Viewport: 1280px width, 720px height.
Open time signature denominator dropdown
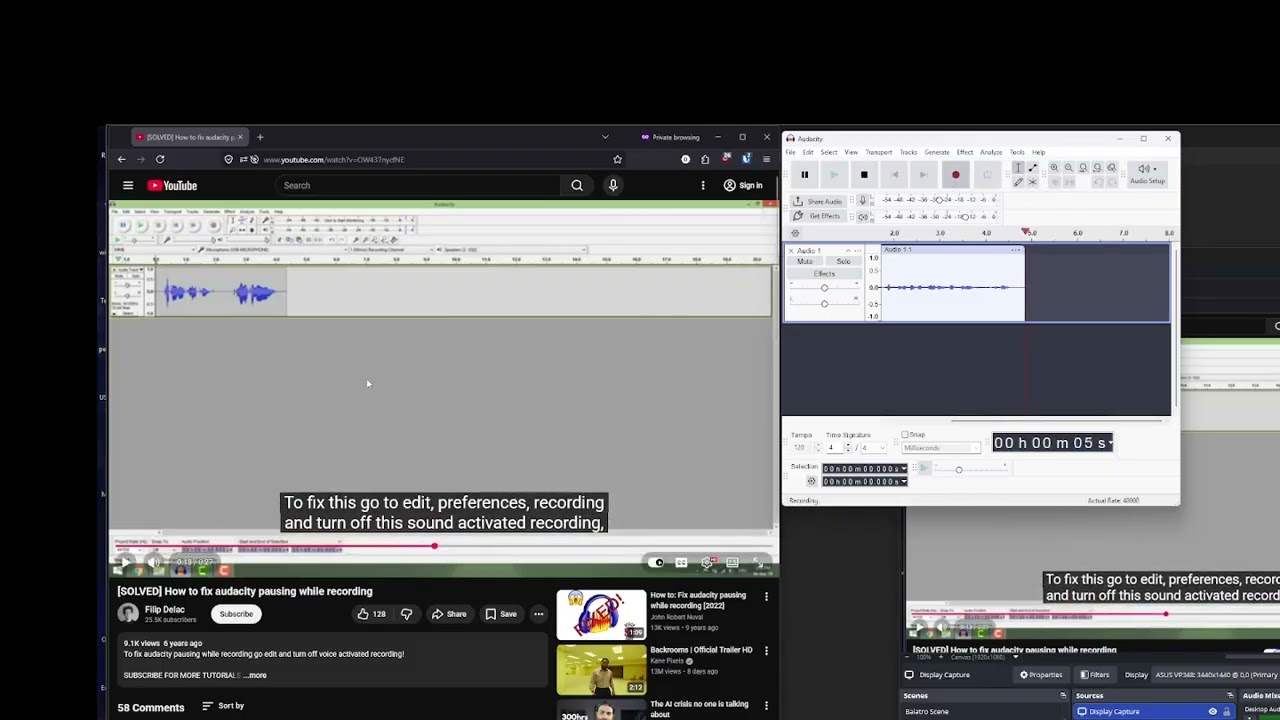874,448
